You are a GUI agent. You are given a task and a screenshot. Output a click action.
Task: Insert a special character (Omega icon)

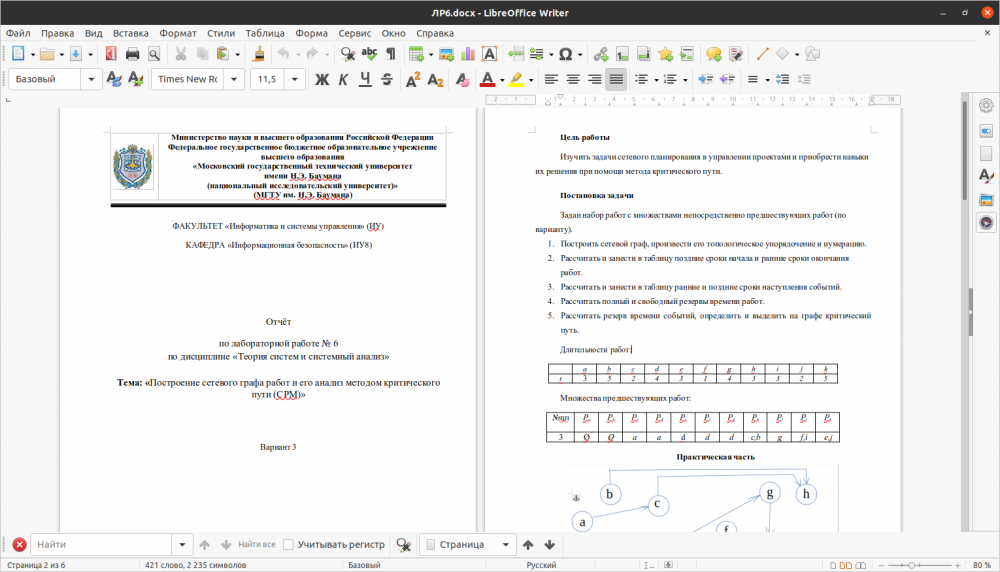click(565, 54)
